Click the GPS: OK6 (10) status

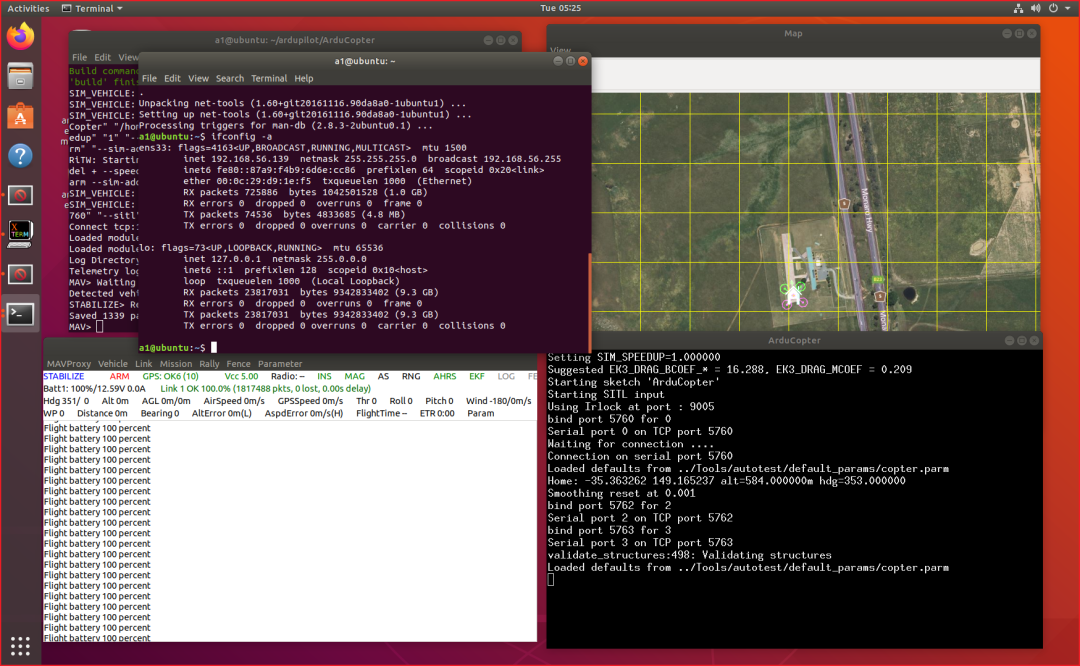pyautogui.click(x=170, y=376)
